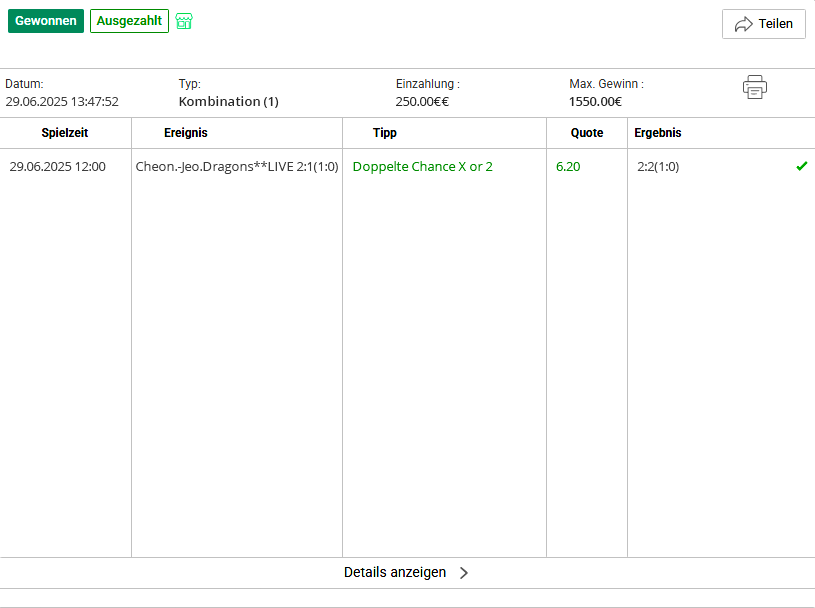Viewport: 815px width, 608px height.
Task: Expand Details anzeigen at the bottom
Action: tap(407, 573)
